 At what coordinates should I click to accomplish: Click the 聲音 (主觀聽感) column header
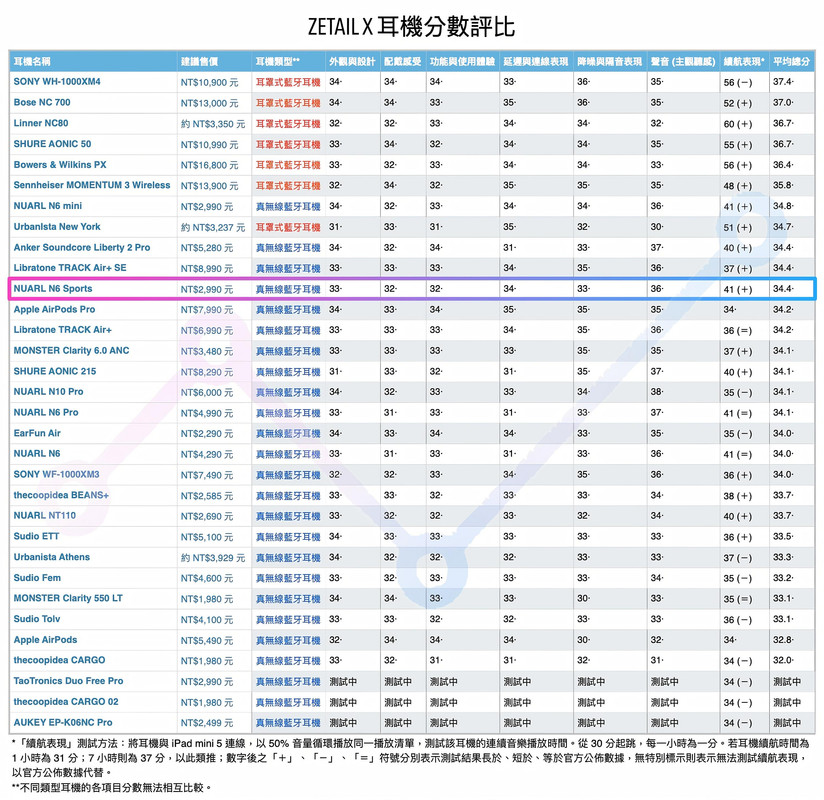[683, 61]
